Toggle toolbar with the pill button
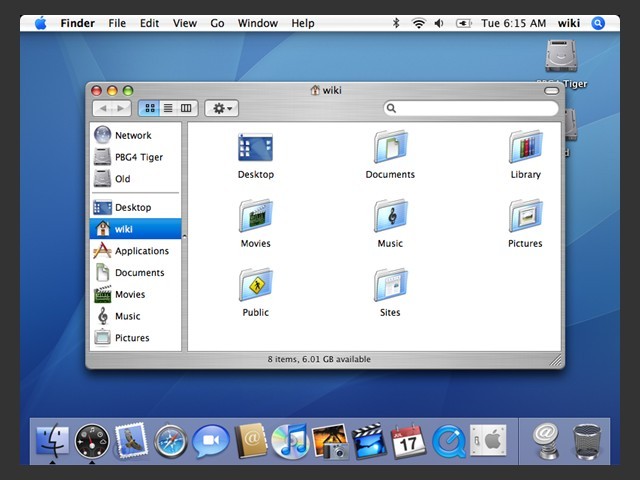This screenshot has width=640, height=480. (x=551, y=91)
